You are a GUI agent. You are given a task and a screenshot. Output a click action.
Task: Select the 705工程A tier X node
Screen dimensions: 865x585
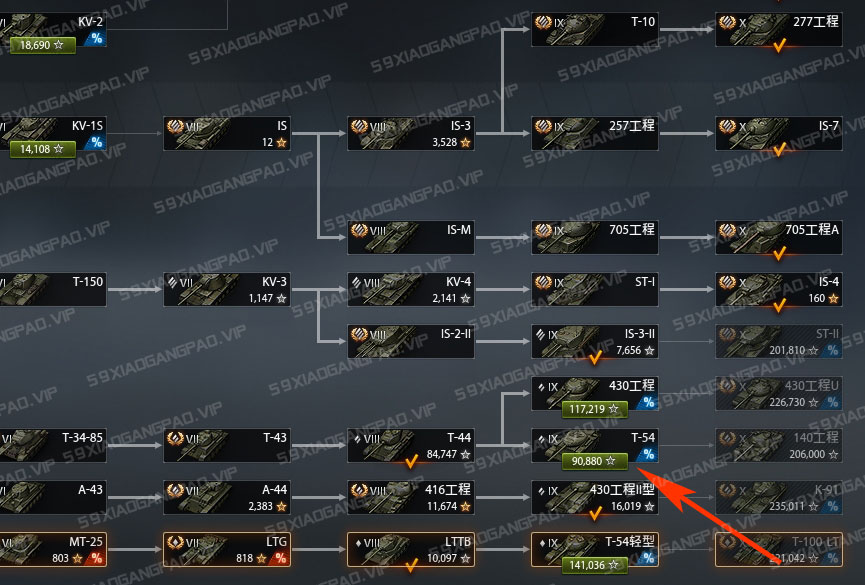tap(779, 237)
